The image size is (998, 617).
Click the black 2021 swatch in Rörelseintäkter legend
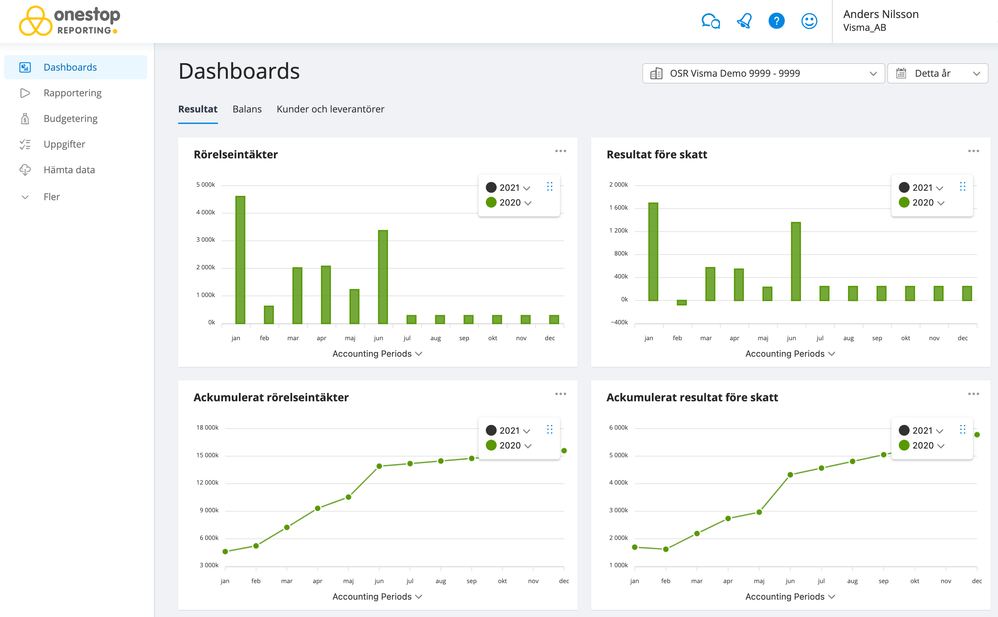491,188
